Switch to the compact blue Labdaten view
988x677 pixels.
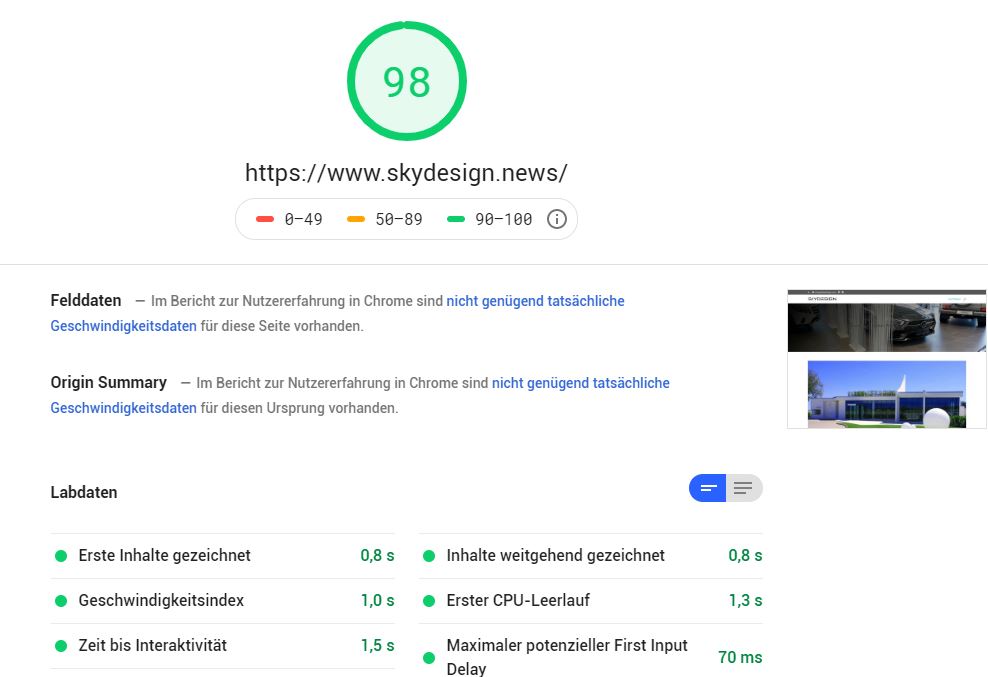pos(708,488)
